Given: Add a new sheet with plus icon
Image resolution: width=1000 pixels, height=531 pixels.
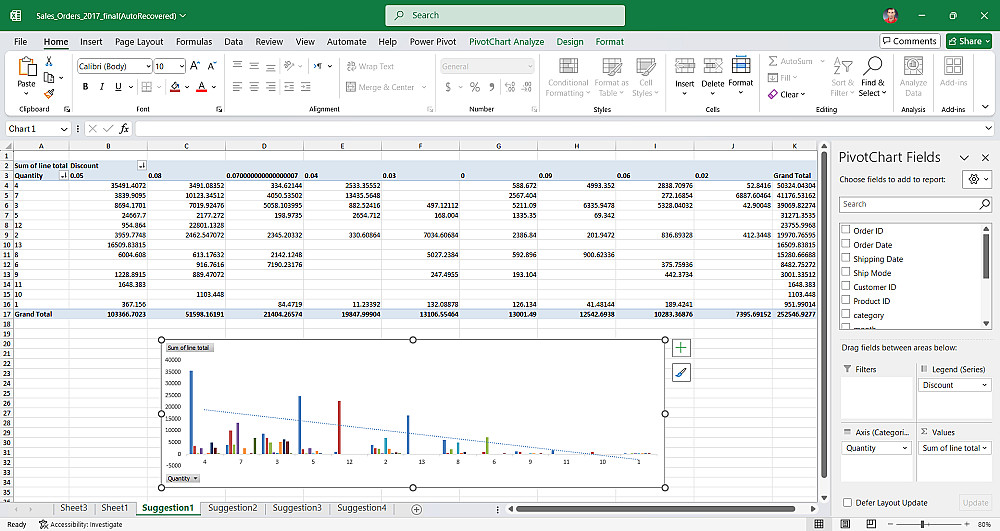Looking at the screenshot, I should pos(416,509).
